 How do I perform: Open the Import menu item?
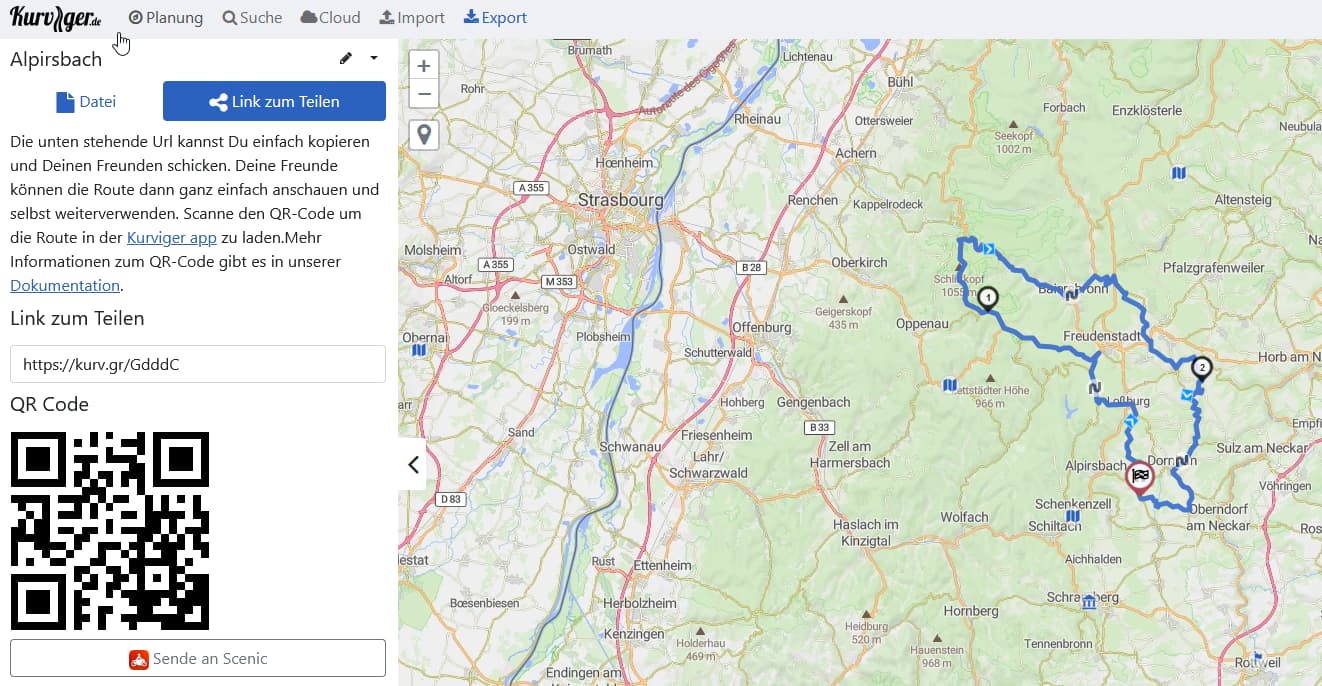[412, 17]
